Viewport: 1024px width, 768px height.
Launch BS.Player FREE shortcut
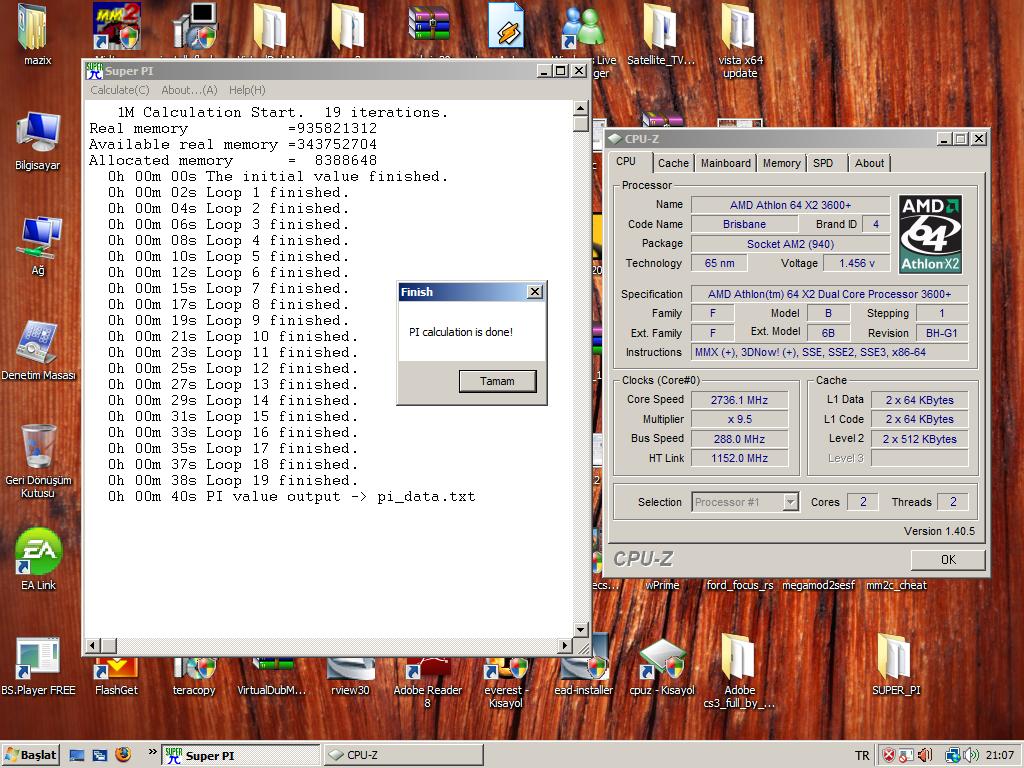click(x=38, y=658)
